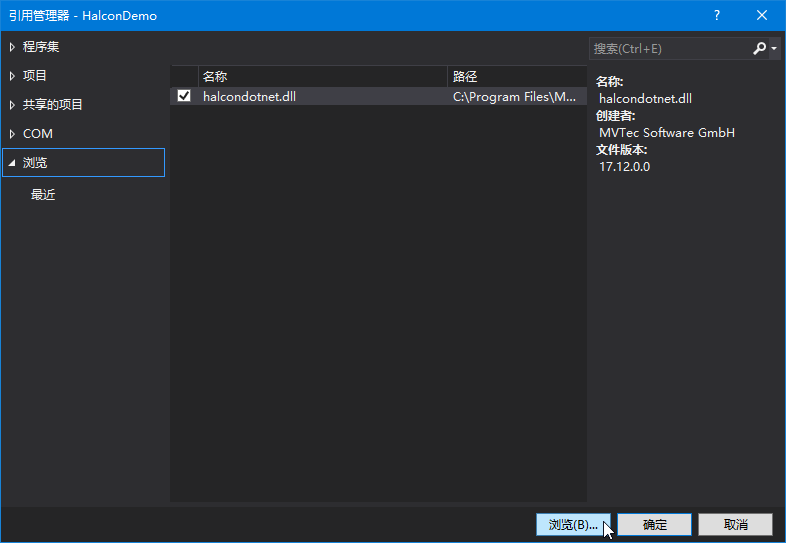Open the search options dropdown arrow
This screenshot has width=786, height=543.
774,49
